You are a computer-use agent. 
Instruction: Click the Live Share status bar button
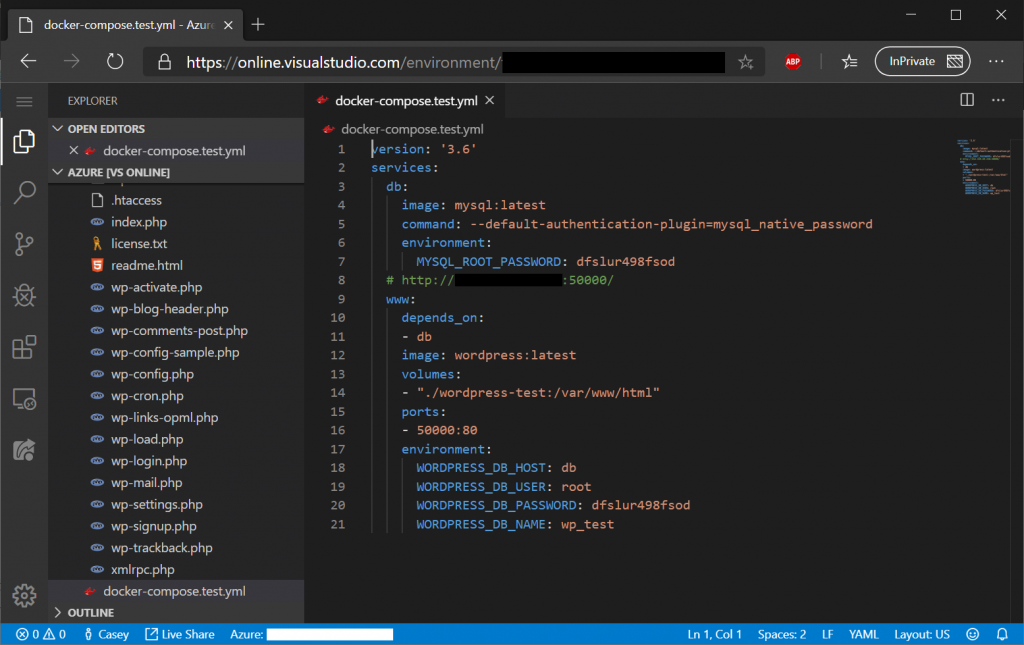coord(179,634)
